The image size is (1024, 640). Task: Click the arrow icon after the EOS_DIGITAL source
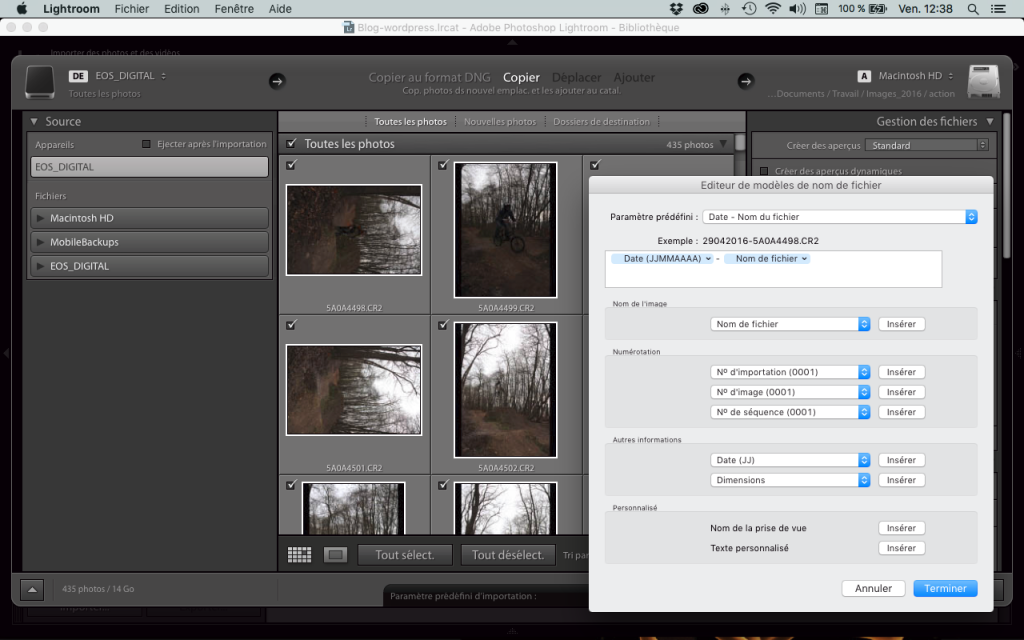coord(277,81)
